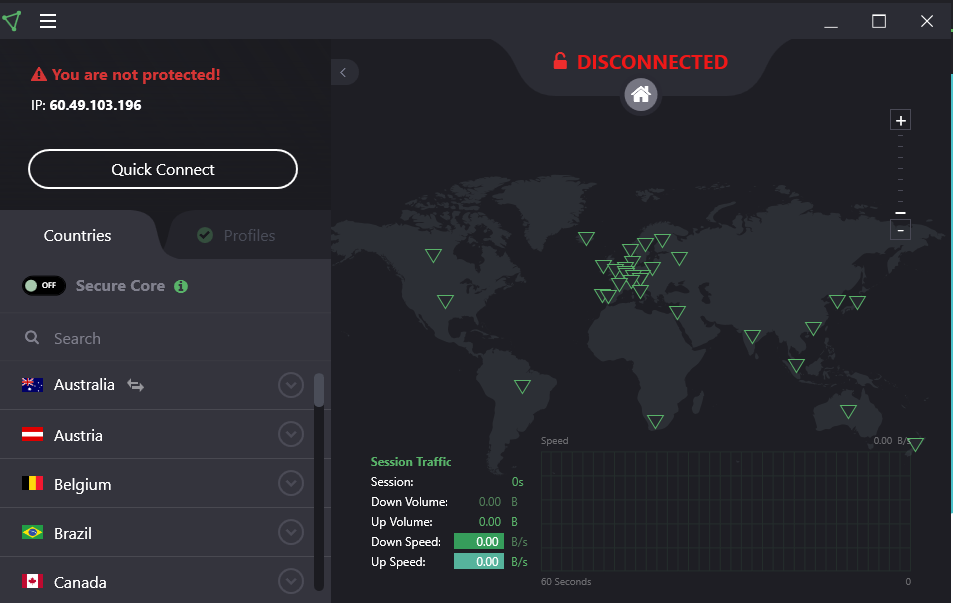Click the Secure Core info icon

pyautogui.click(x=181, y=286)
